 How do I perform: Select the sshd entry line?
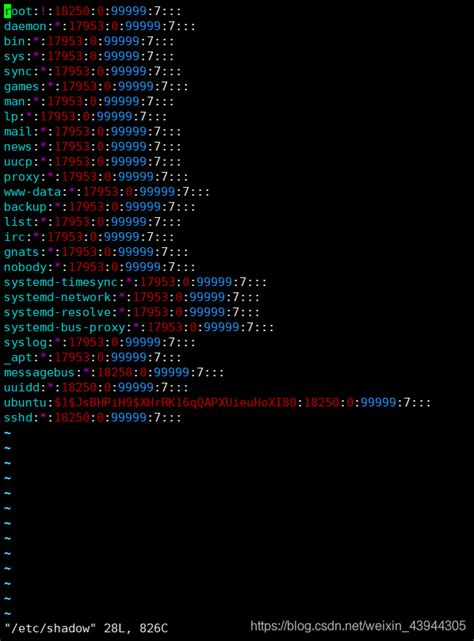(92, 418)
